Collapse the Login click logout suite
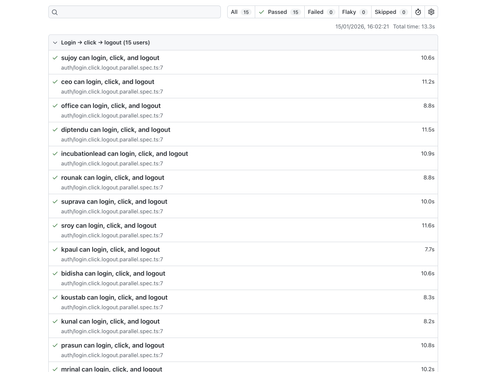The image size is (500, 372). [x=55, y=43]
